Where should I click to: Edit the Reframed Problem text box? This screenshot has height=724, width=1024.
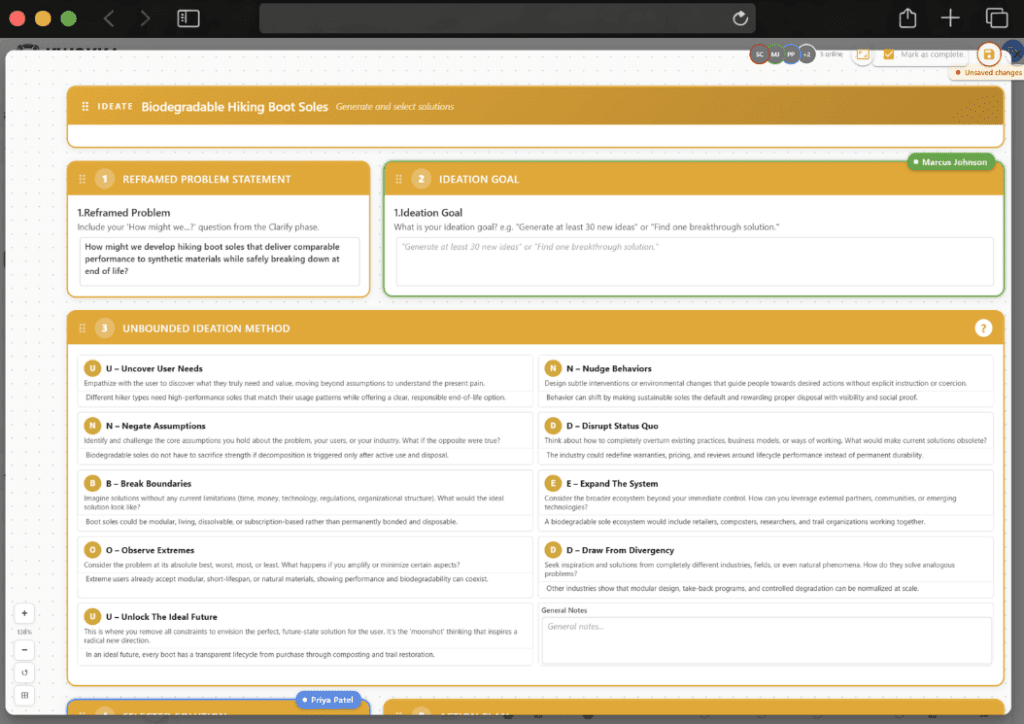tap(219, 261)
